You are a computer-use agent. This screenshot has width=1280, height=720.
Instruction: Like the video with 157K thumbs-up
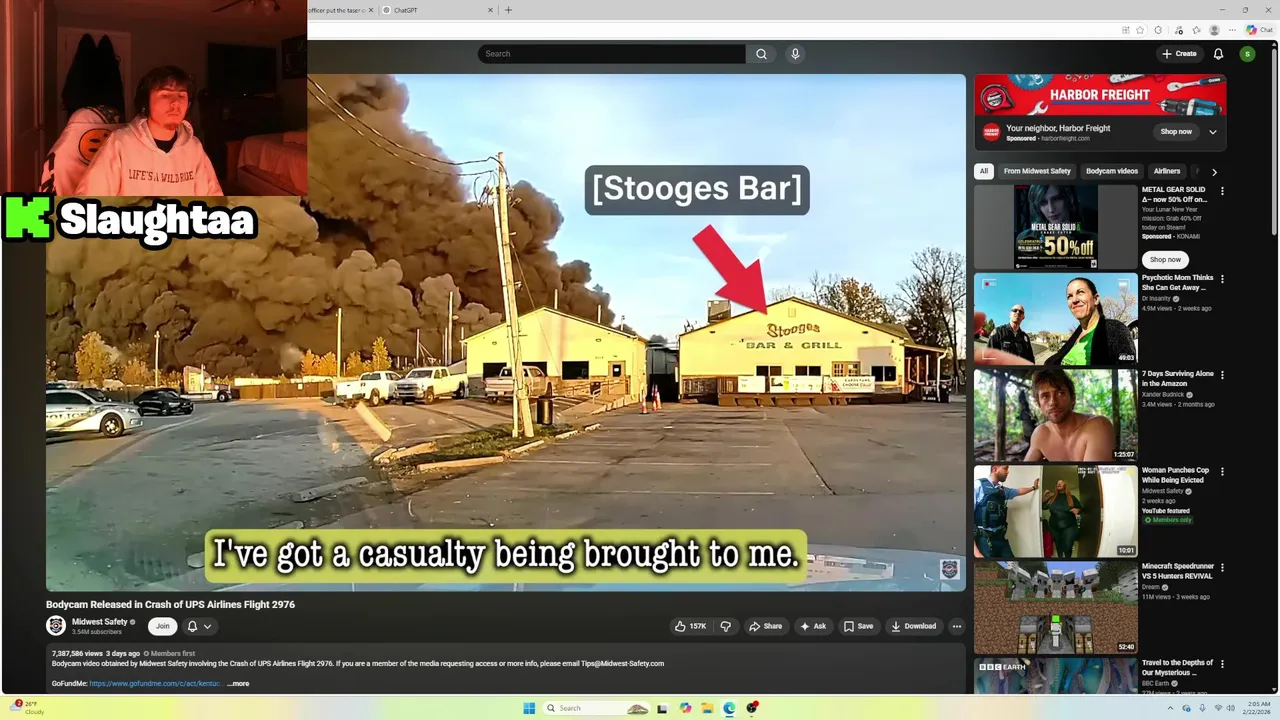(x=690, y=626)
